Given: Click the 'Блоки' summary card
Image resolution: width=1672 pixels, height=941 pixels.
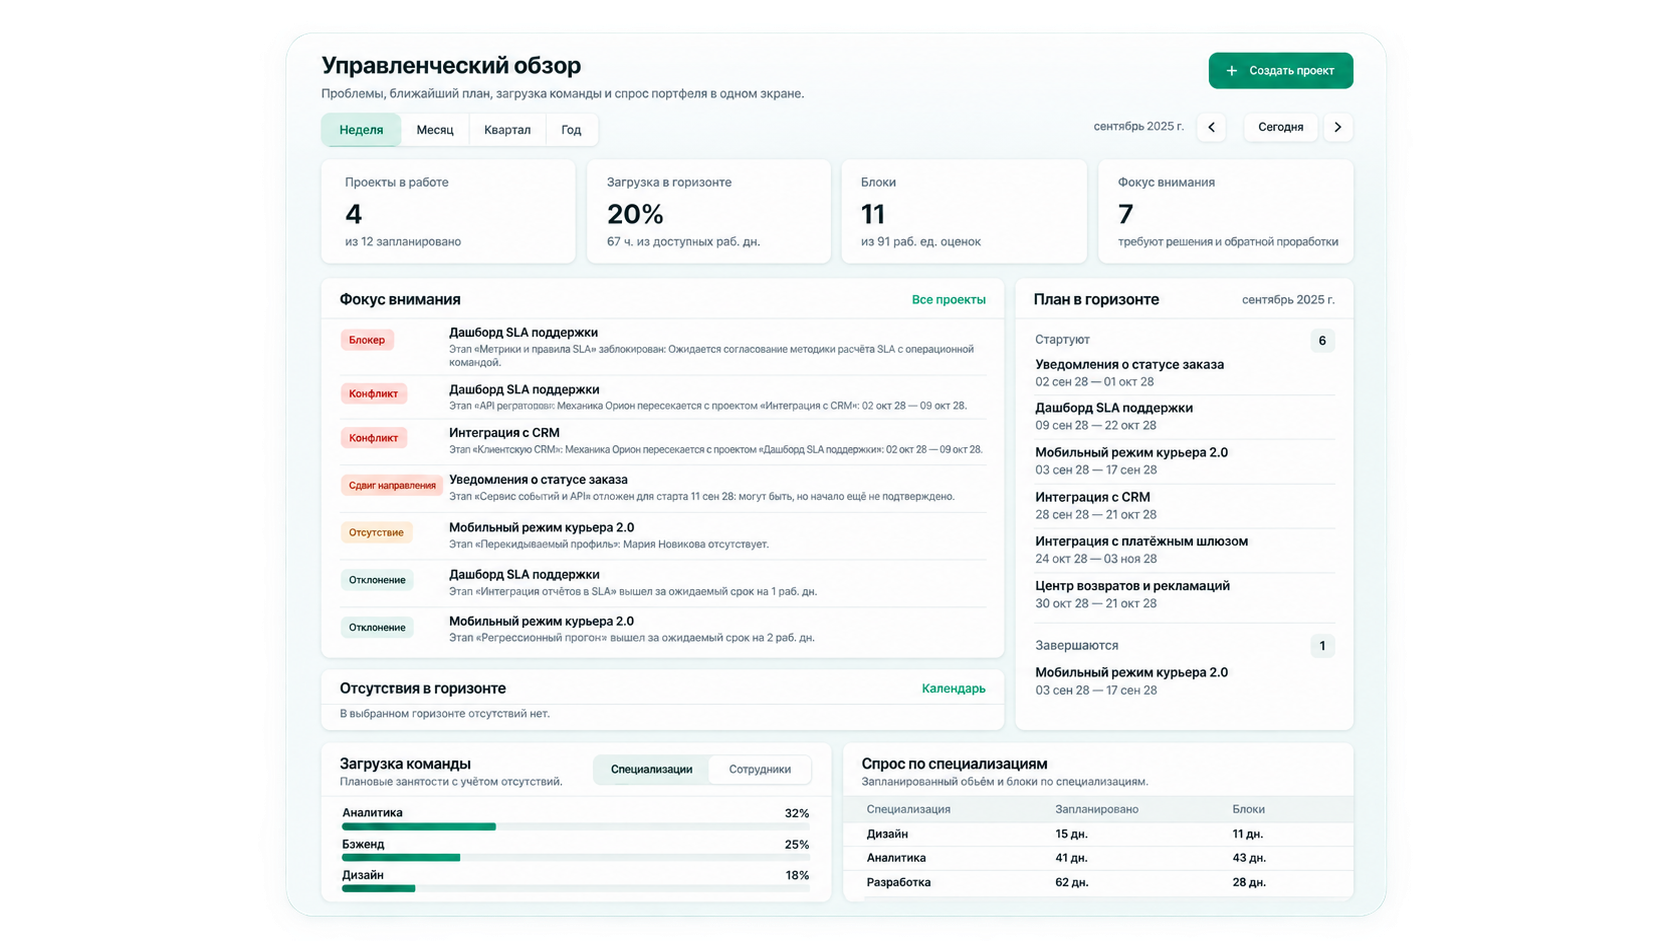Looking at the screenshot, I should pyautogui.click(x=964, y=211).
